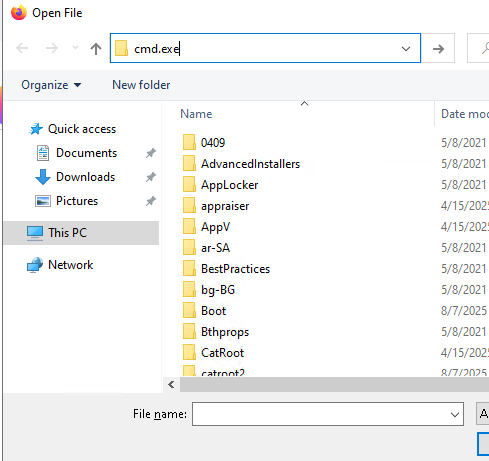Click the pin icon beside Documents
This screenshot has height=461, width=489.
pyautogui.click(x=151, y=153)
